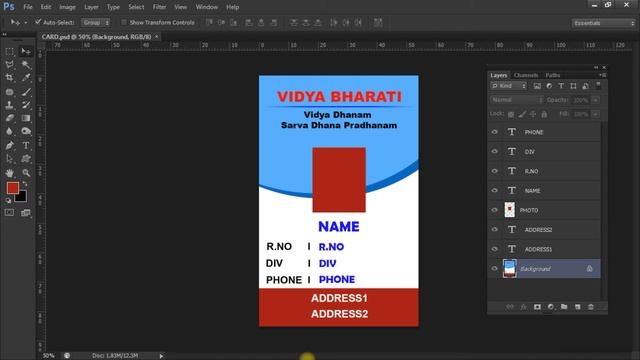Create a new layer group folder

click(x=564, y=307)
